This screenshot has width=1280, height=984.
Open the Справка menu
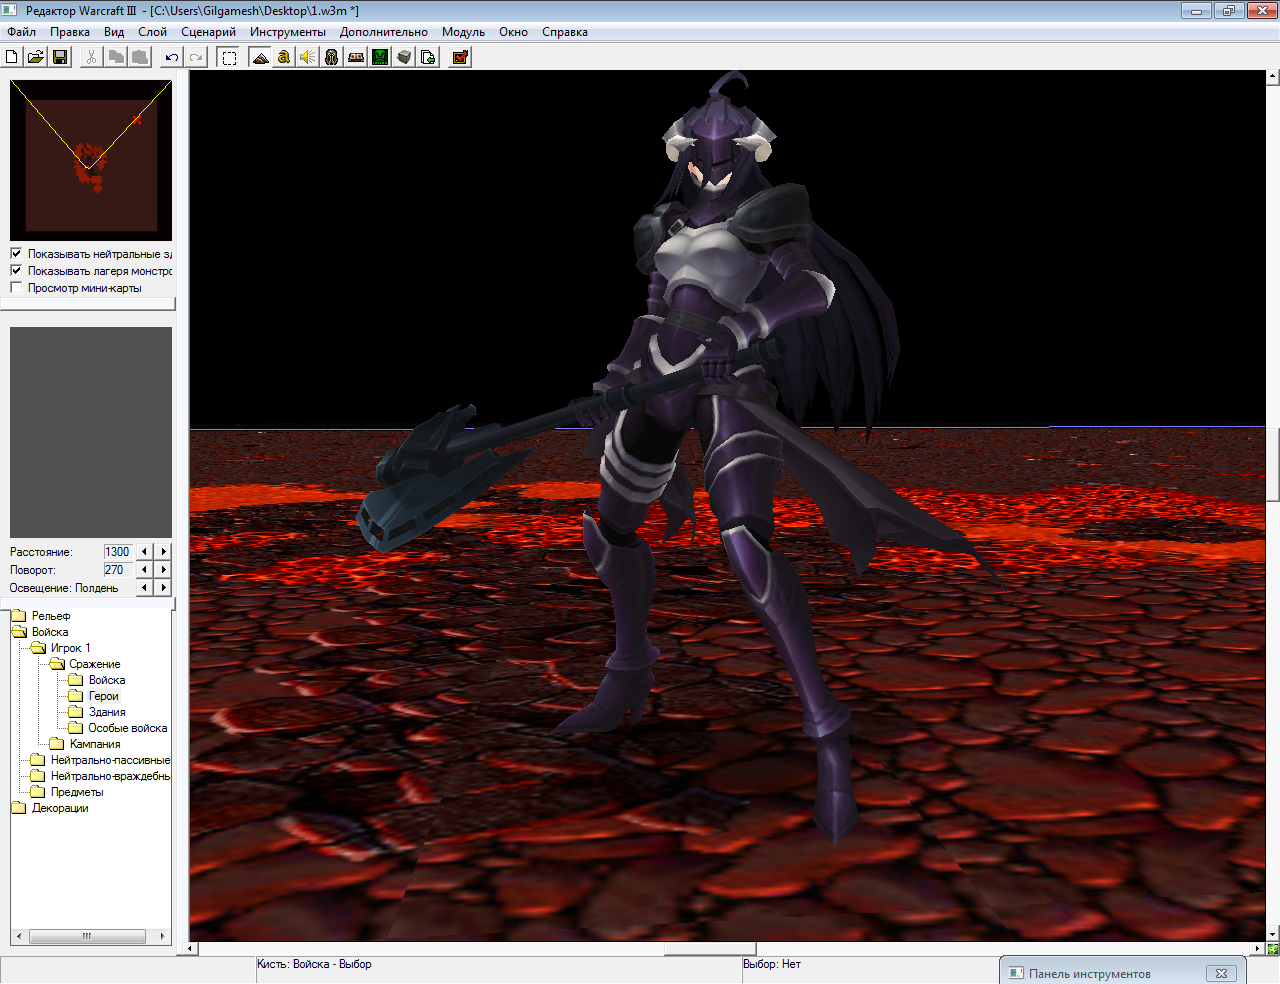coord(565,32)
